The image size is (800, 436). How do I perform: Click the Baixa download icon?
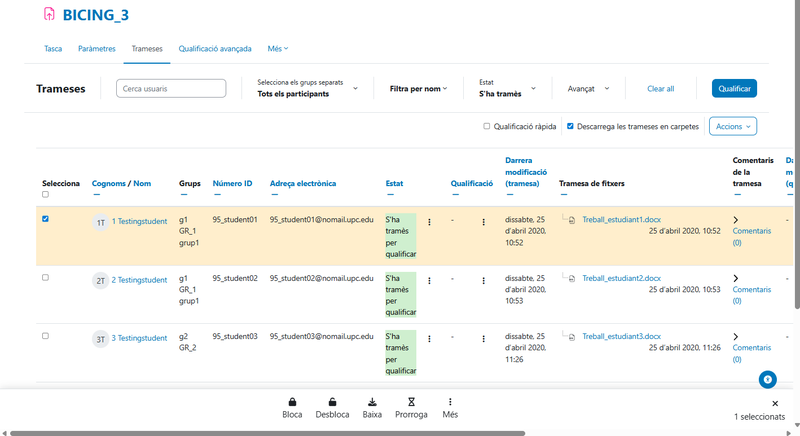point(372,401)
